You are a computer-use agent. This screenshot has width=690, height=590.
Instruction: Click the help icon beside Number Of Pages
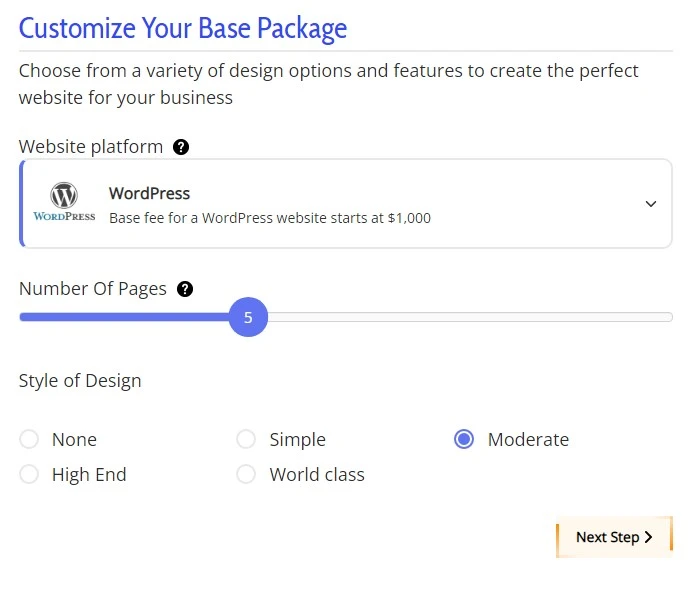(x=185, y=289)
